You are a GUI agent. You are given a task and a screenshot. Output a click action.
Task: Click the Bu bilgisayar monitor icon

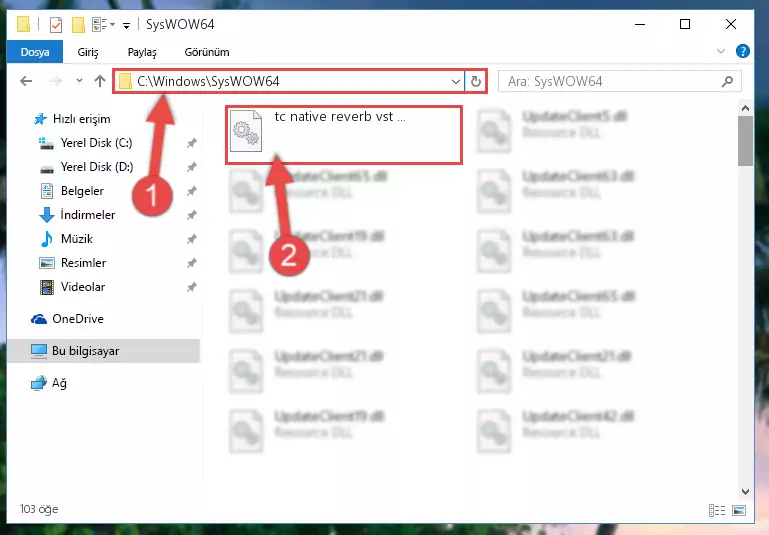(x=39, y=351)
